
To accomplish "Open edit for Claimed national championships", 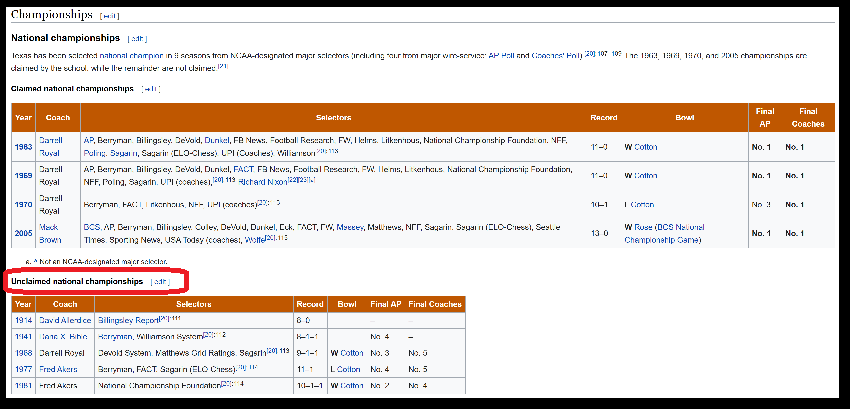I will tap(150, 89).
